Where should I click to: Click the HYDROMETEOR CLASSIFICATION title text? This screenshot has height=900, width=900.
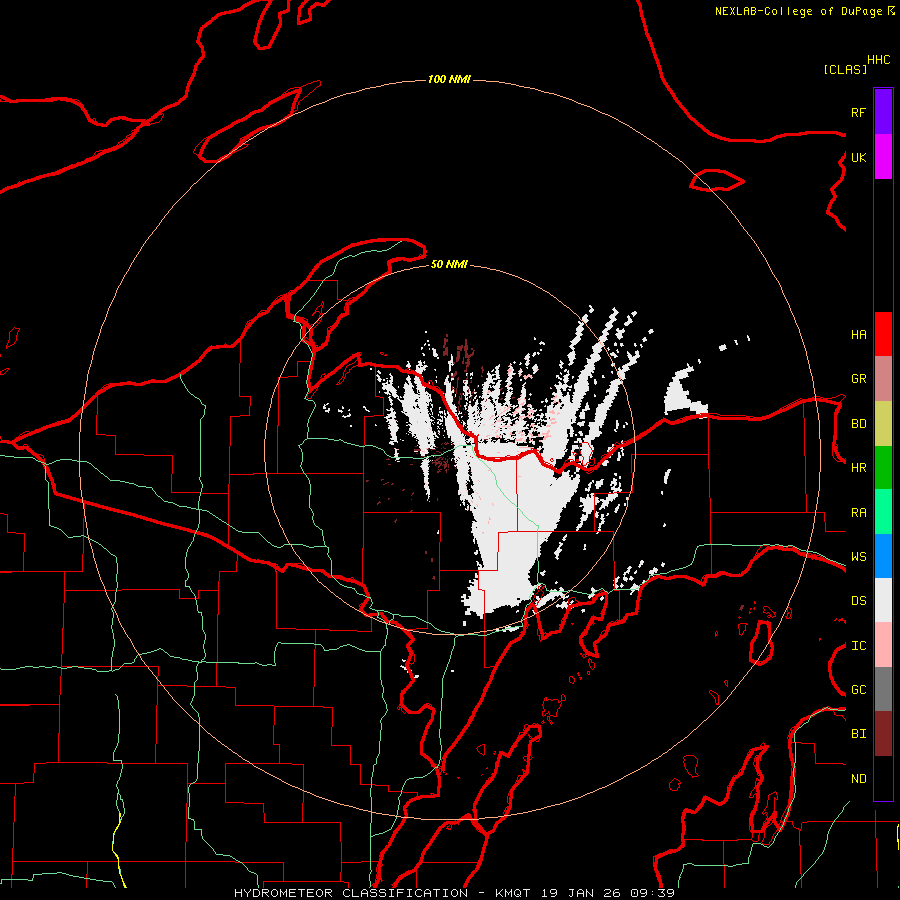351,893
